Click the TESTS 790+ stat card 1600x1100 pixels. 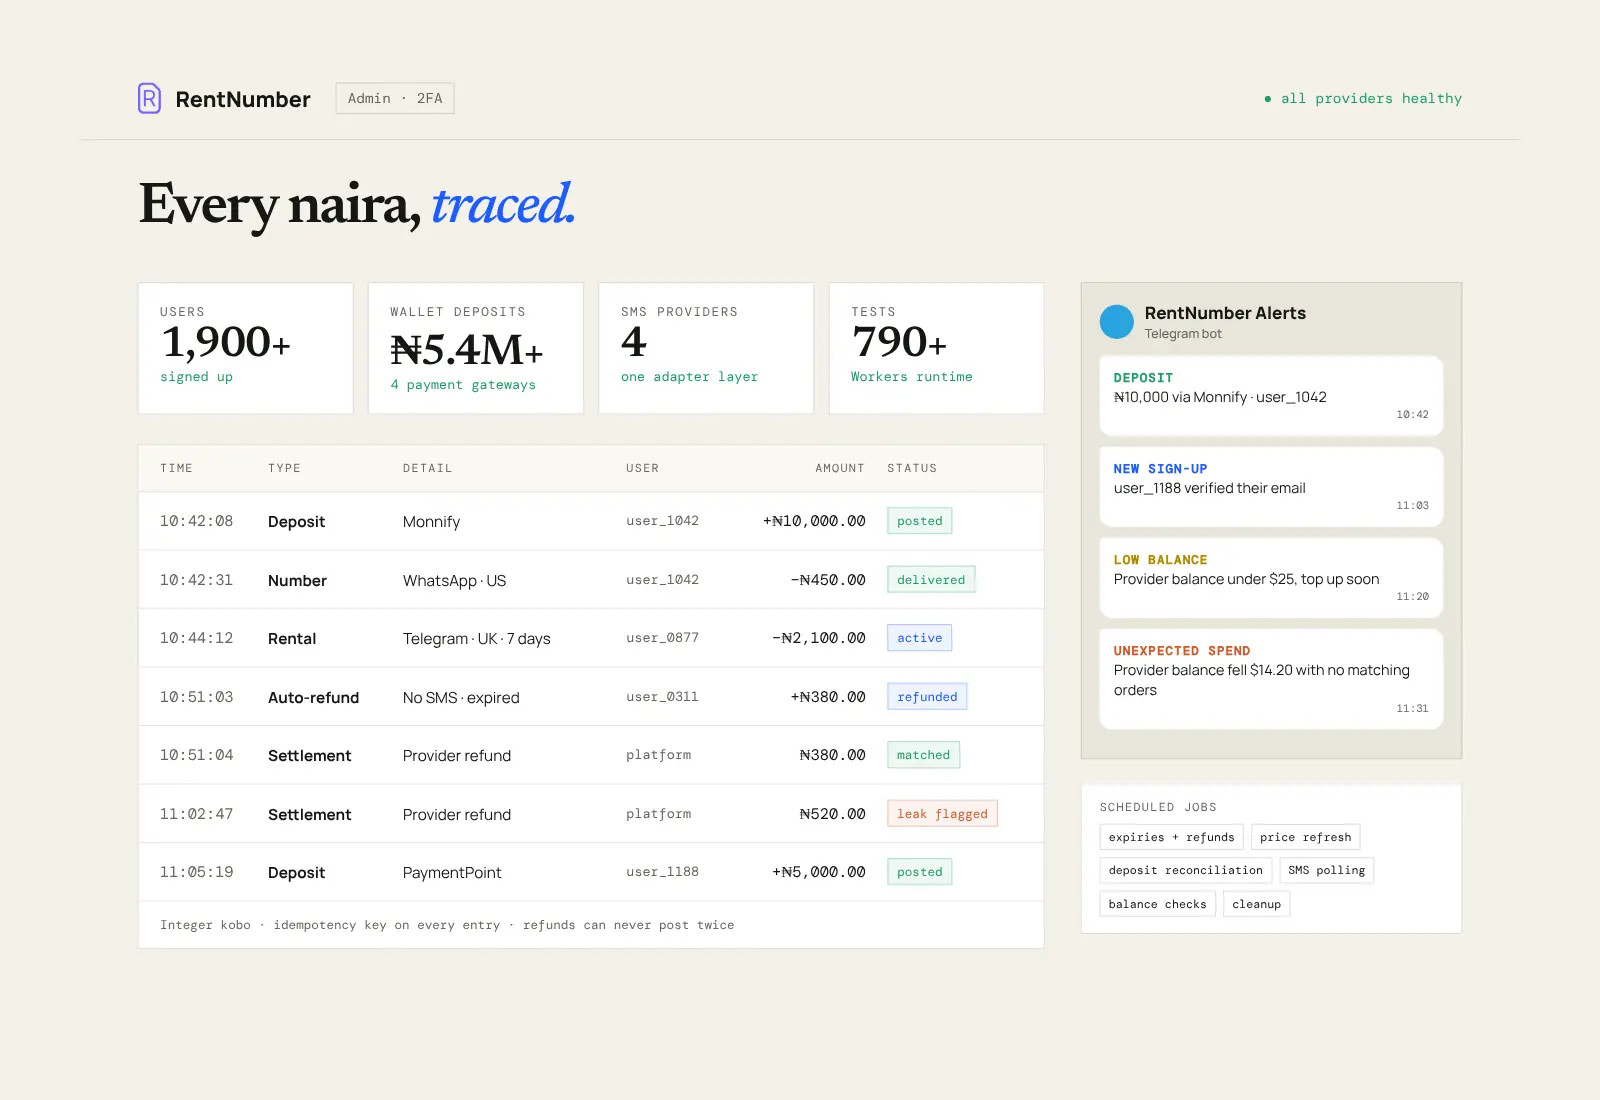click(937, 348)
